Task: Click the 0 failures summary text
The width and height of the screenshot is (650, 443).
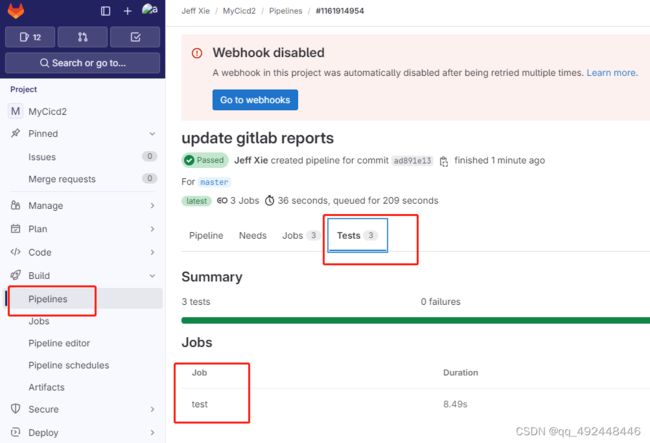Action: pos(440,302)
